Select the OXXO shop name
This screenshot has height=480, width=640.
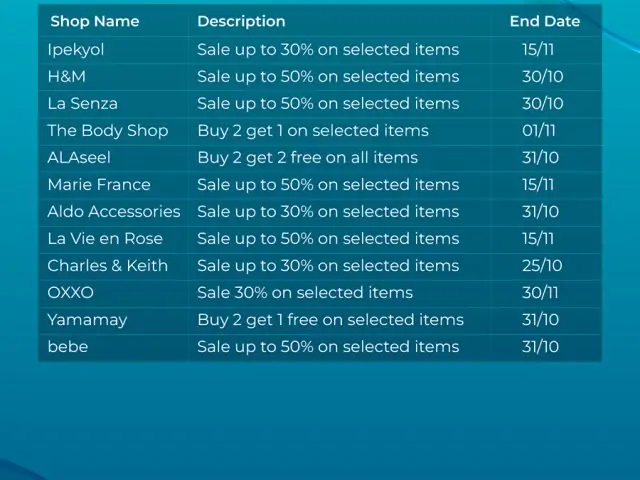point(70,293)
